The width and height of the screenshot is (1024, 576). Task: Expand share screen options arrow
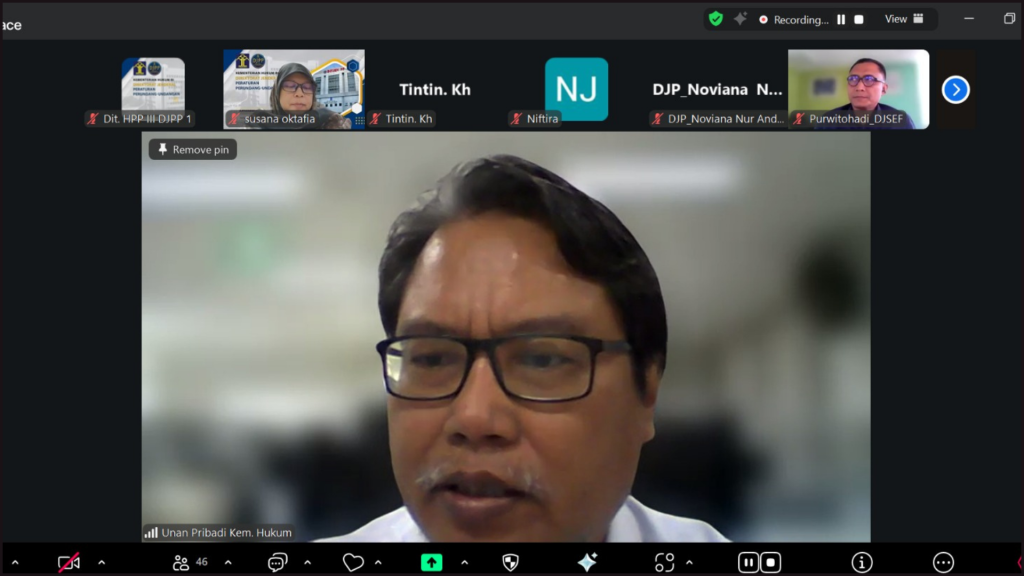[464, 562]
